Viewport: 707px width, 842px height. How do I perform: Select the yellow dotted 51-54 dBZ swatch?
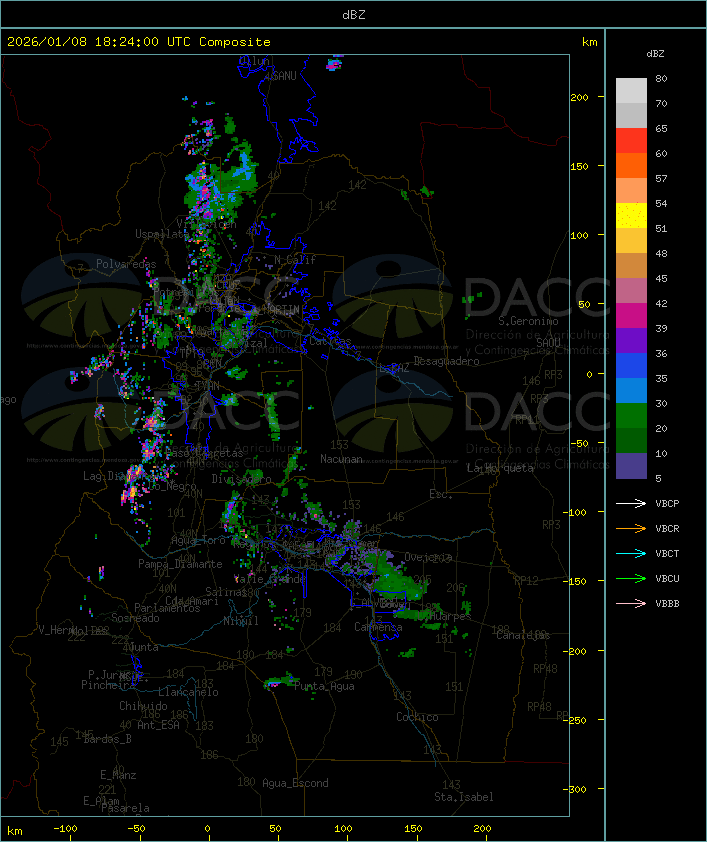[x=631, y=216]
